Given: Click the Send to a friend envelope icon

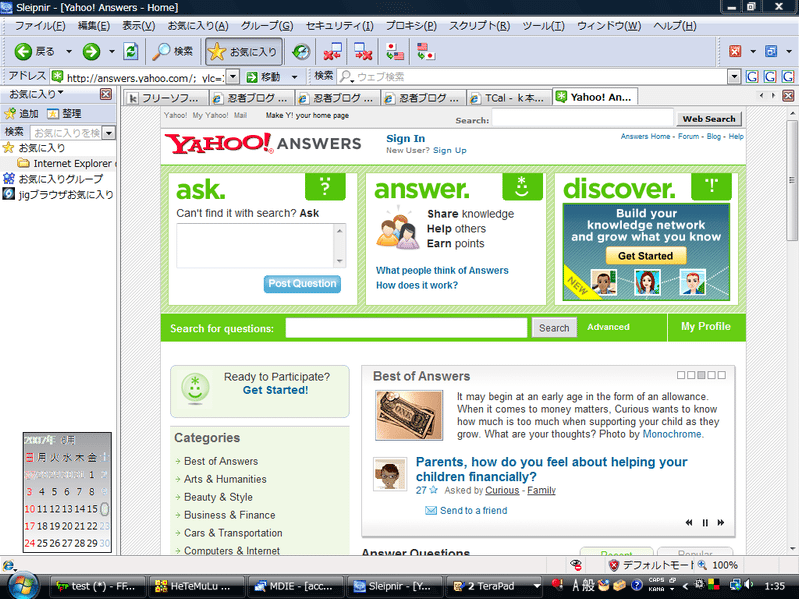Looking at the screenshot, I should [431, 510].
